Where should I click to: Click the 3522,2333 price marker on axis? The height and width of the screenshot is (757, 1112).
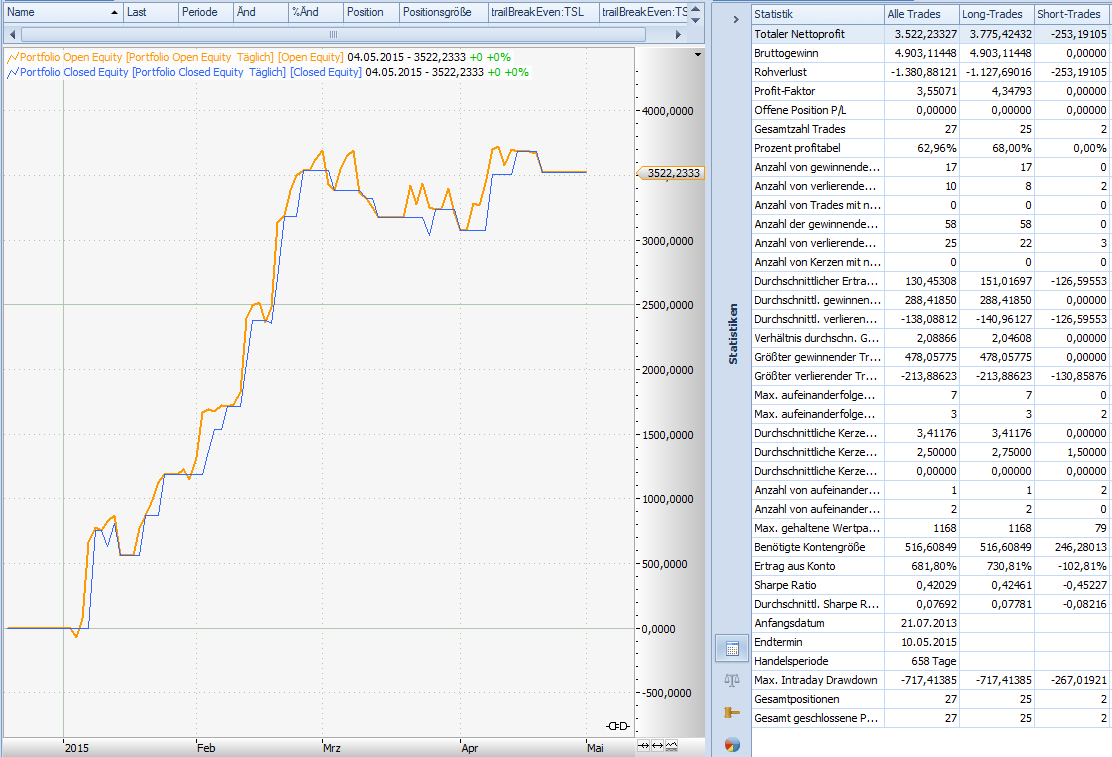672,173
